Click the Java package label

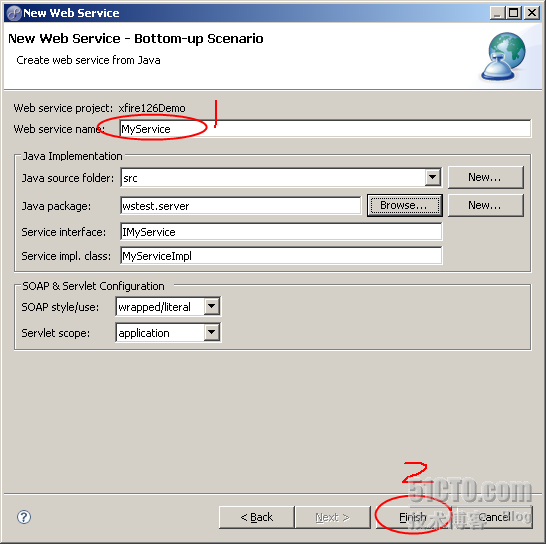point(56,206)
